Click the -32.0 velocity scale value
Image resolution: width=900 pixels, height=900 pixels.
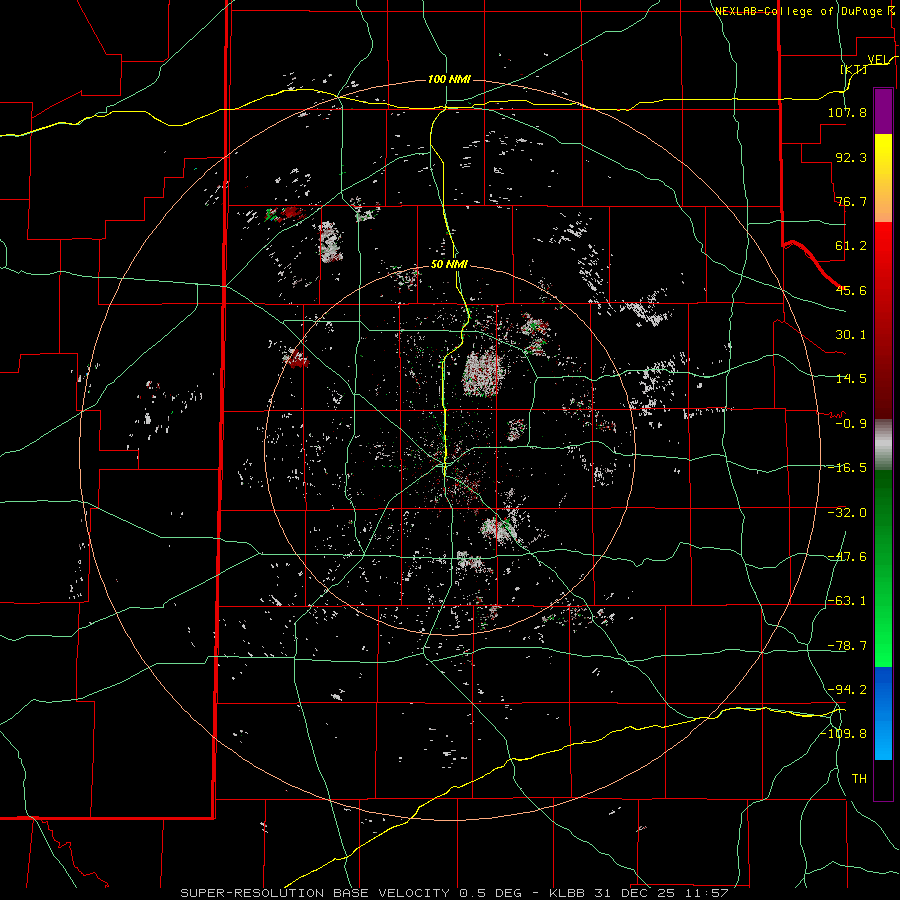(847, 513)
